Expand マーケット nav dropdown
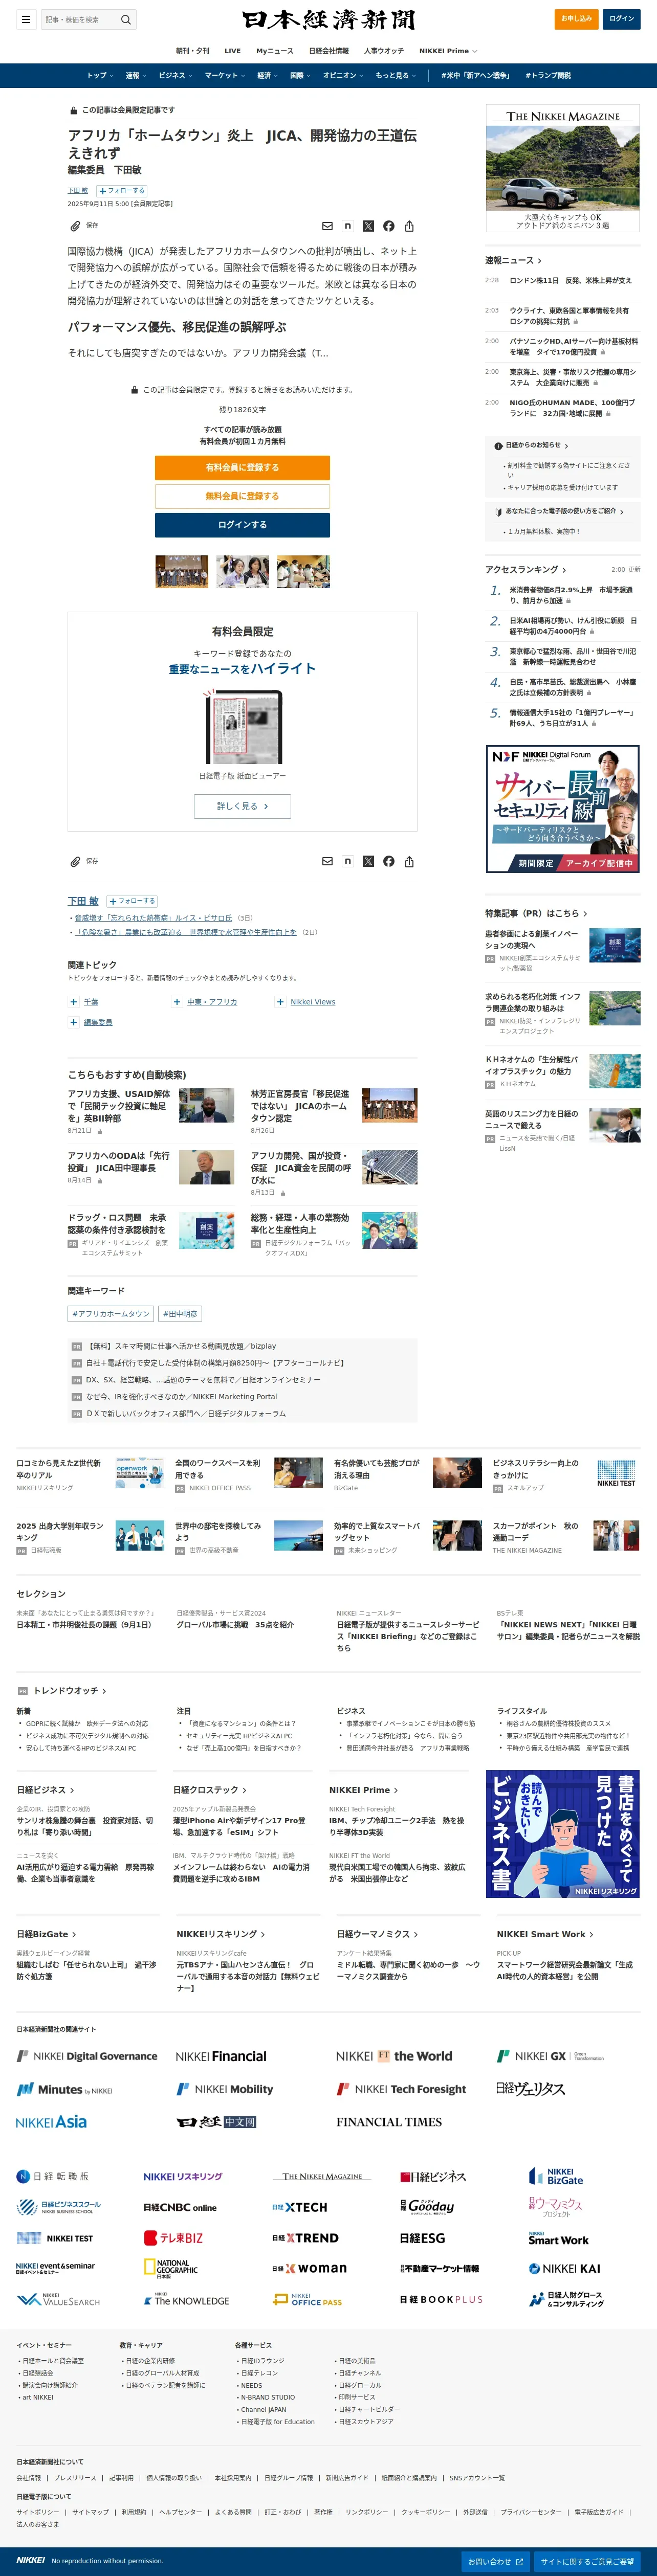 tap(224, 75)
